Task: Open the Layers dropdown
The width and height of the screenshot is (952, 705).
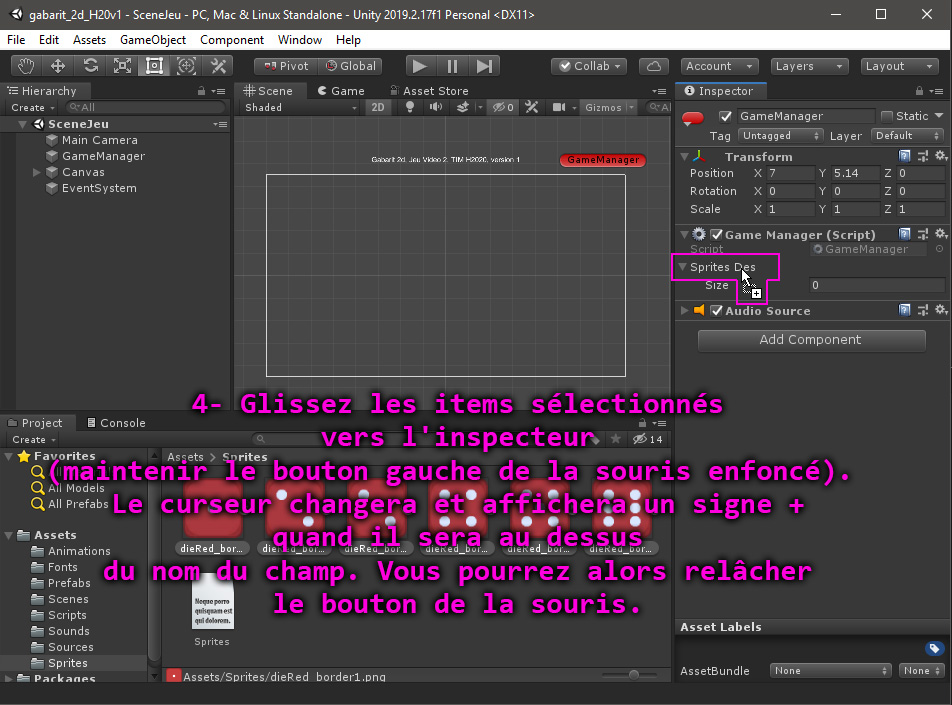Action: click(x=809, y=66)
